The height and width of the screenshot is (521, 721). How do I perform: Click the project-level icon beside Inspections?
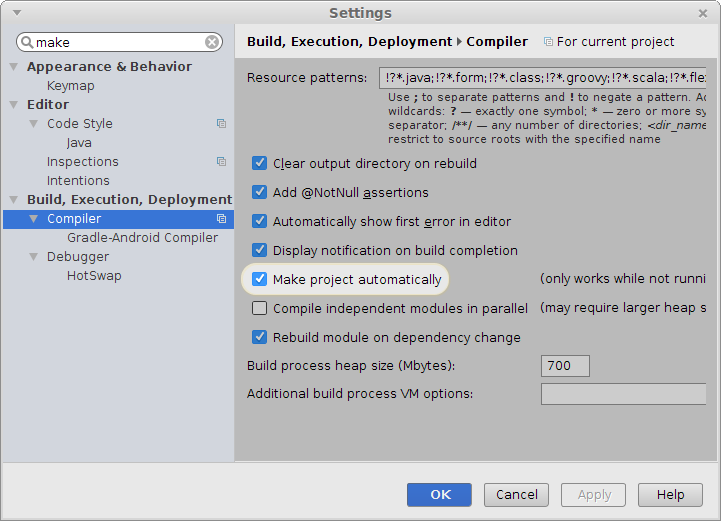221,162
